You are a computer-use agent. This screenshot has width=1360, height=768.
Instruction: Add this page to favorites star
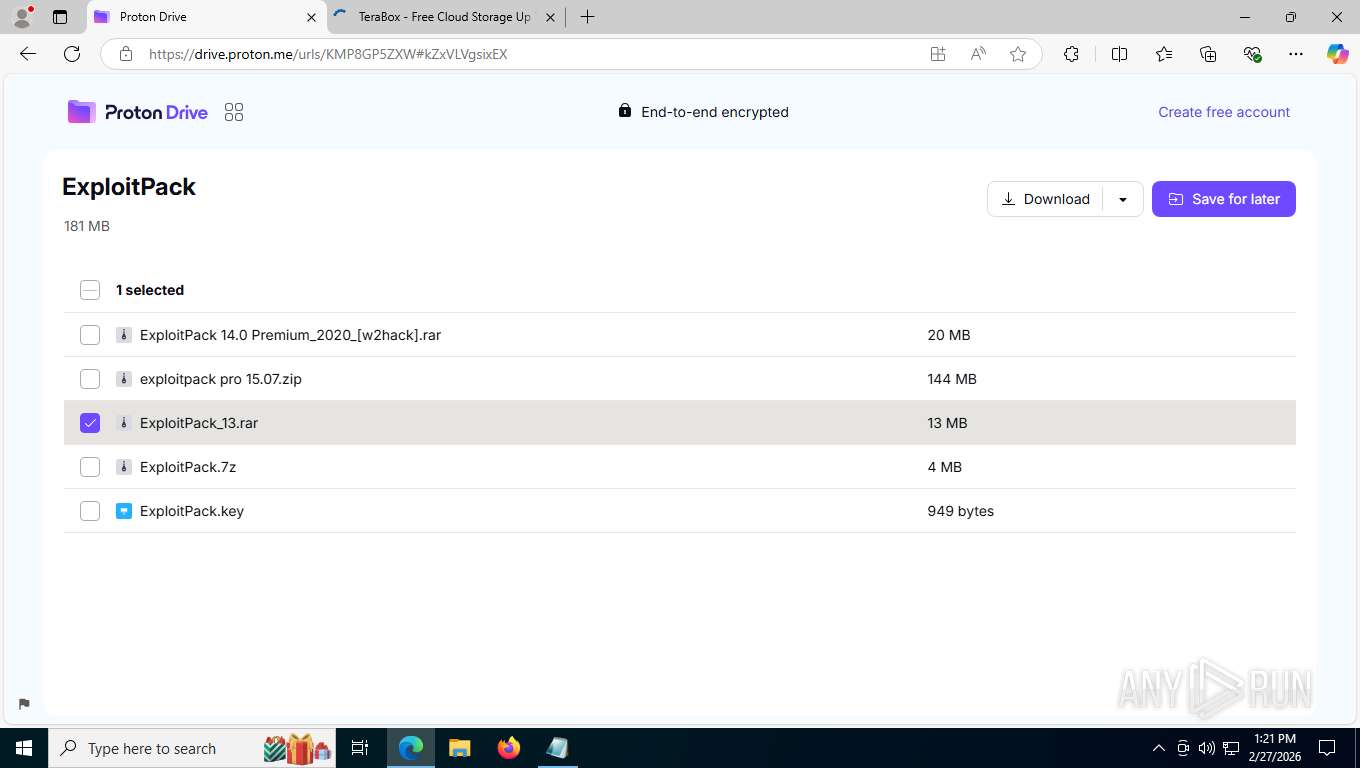point(1018,54)
